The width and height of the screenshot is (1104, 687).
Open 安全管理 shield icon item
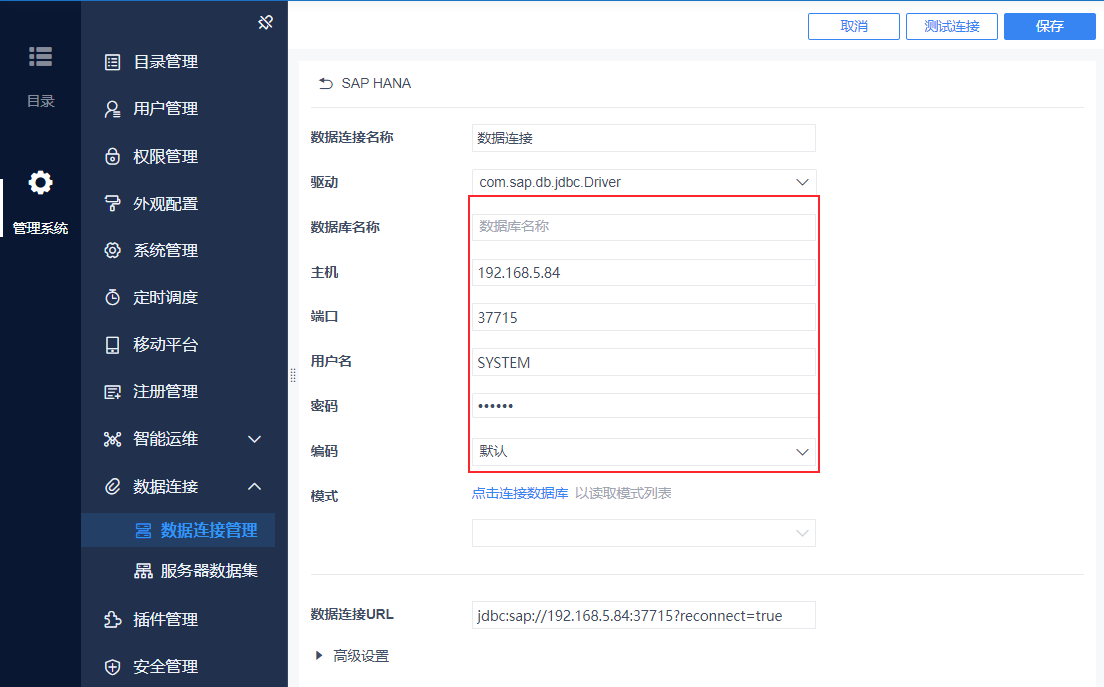tap(151, 667)
